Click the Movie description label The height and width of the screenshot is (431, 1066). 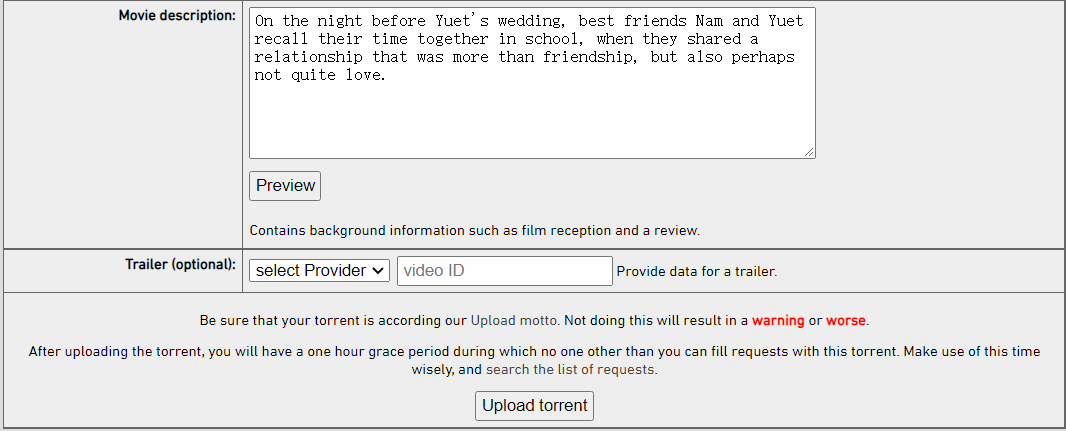(x=177, y=15)
